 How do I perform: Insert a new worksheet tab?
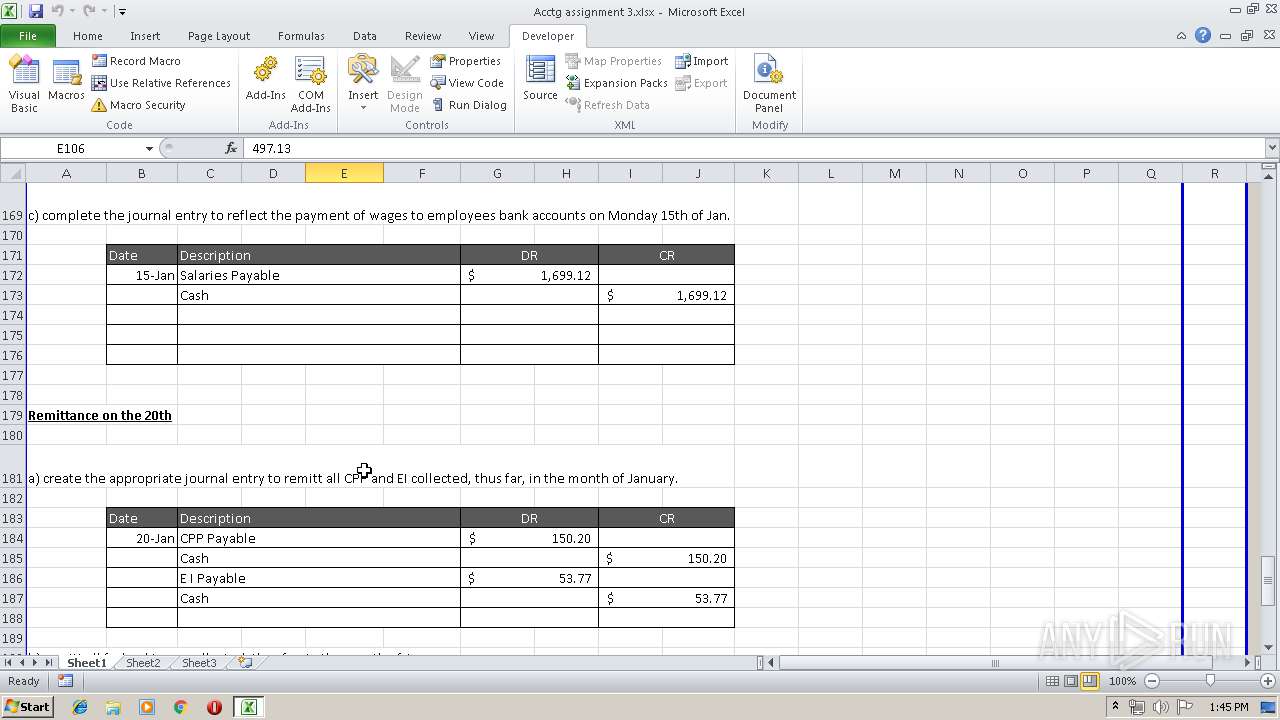click(244, 663)
